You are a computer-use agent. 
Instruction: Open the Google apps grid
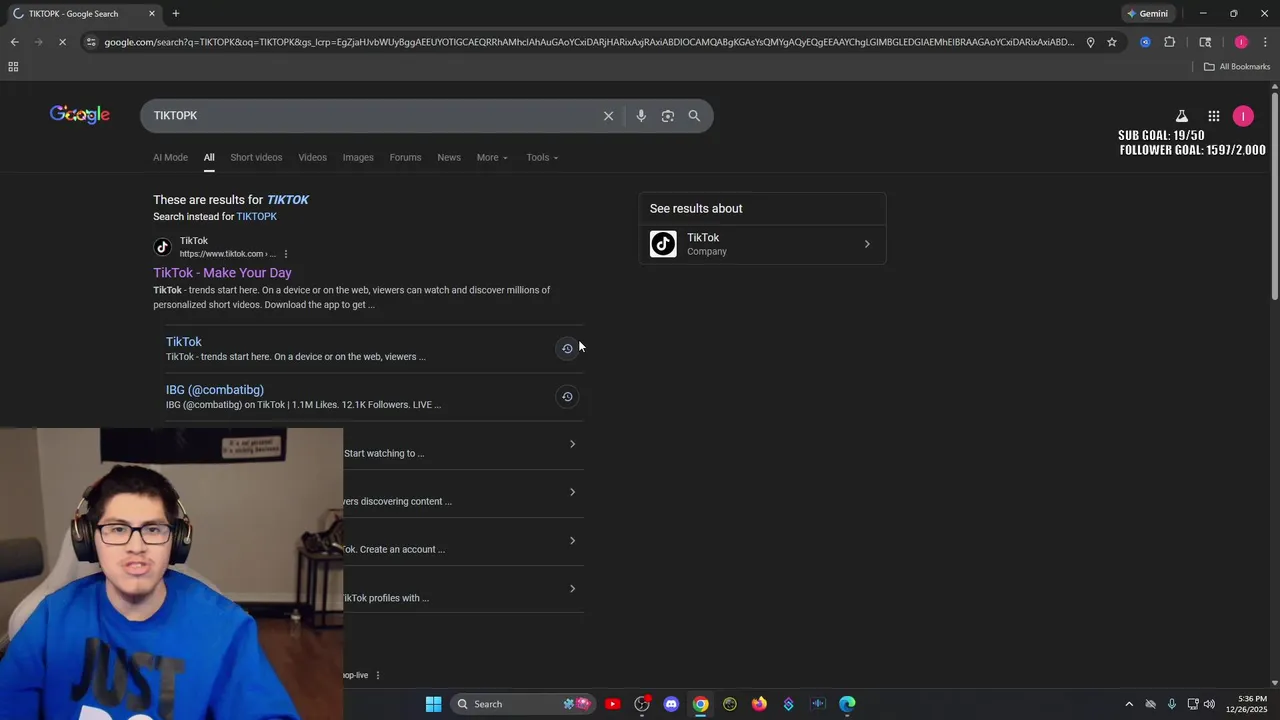pyautogui.click(x=1214, y=116)
